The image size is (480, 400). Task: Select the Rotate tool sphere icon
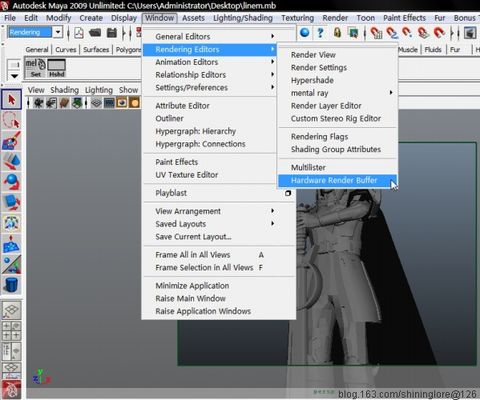tap(12, 182)
